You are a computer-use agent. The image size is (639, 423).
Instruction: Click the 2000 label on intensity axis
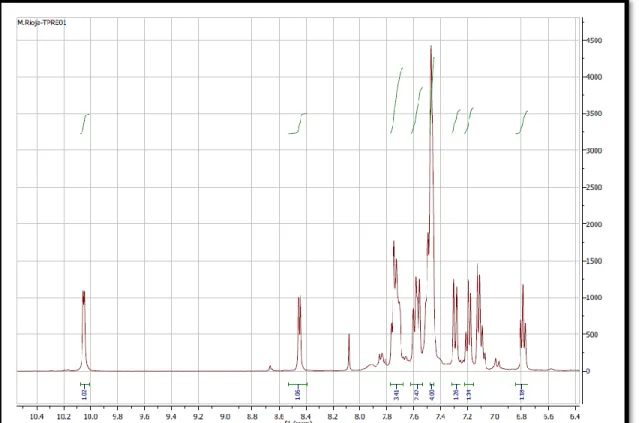click(x=594, y=225)
